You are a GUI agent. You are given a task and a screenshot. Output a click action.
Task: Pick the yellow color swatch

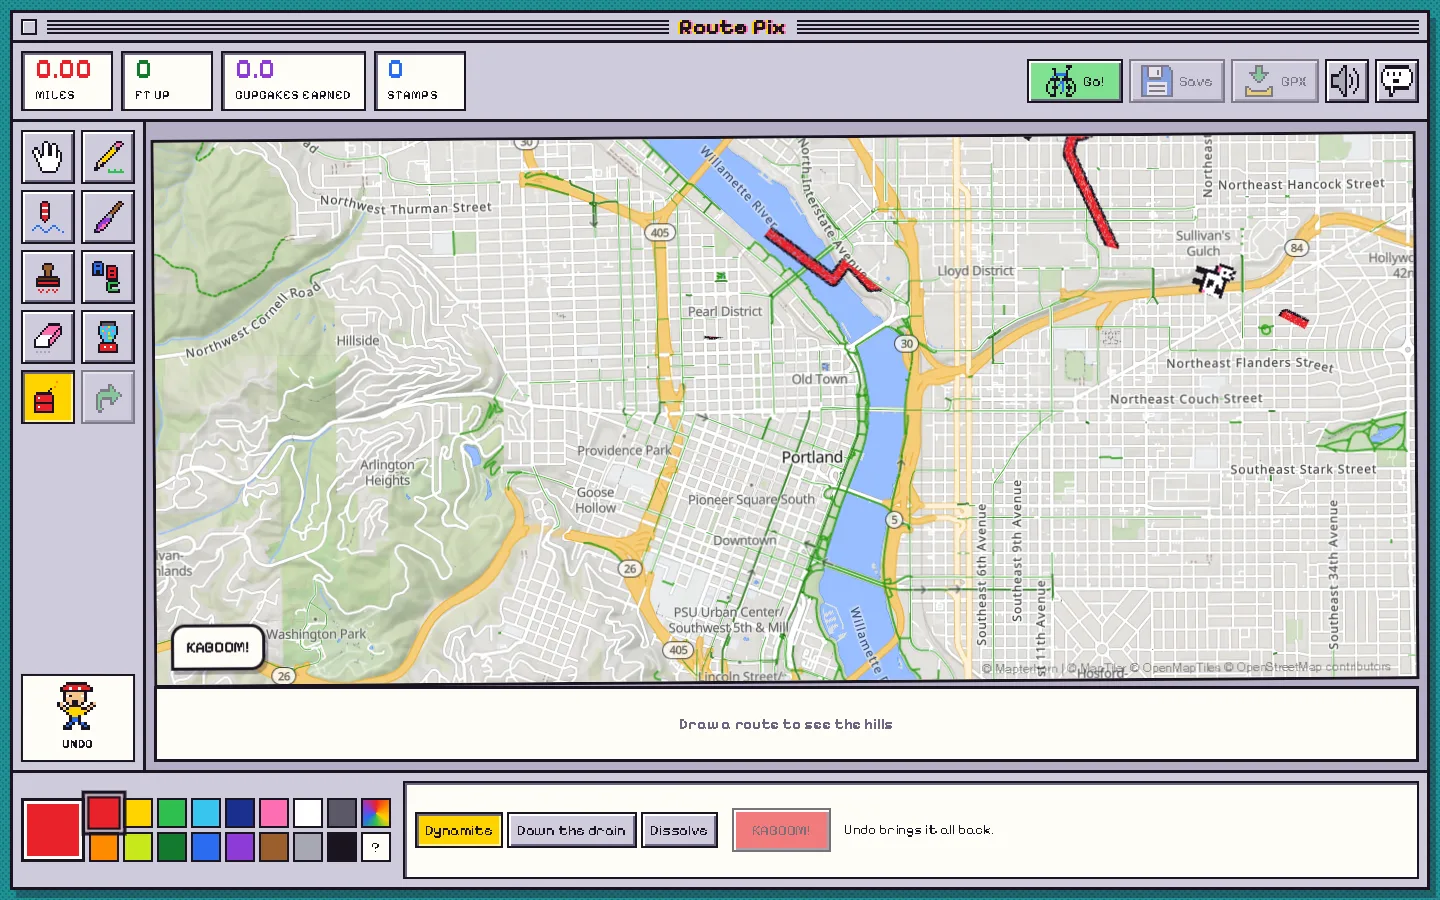tap(138, 813)
